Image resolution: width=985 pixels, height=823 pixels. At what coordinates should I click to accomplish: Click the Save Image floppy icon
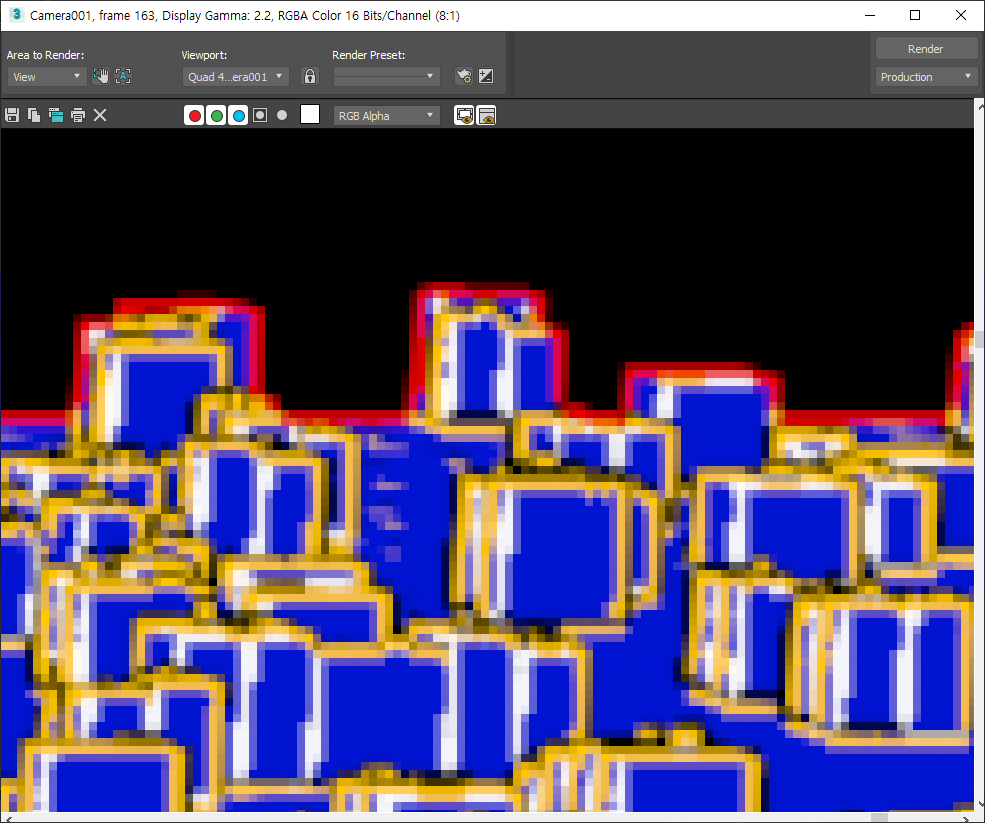click(12, 115)
